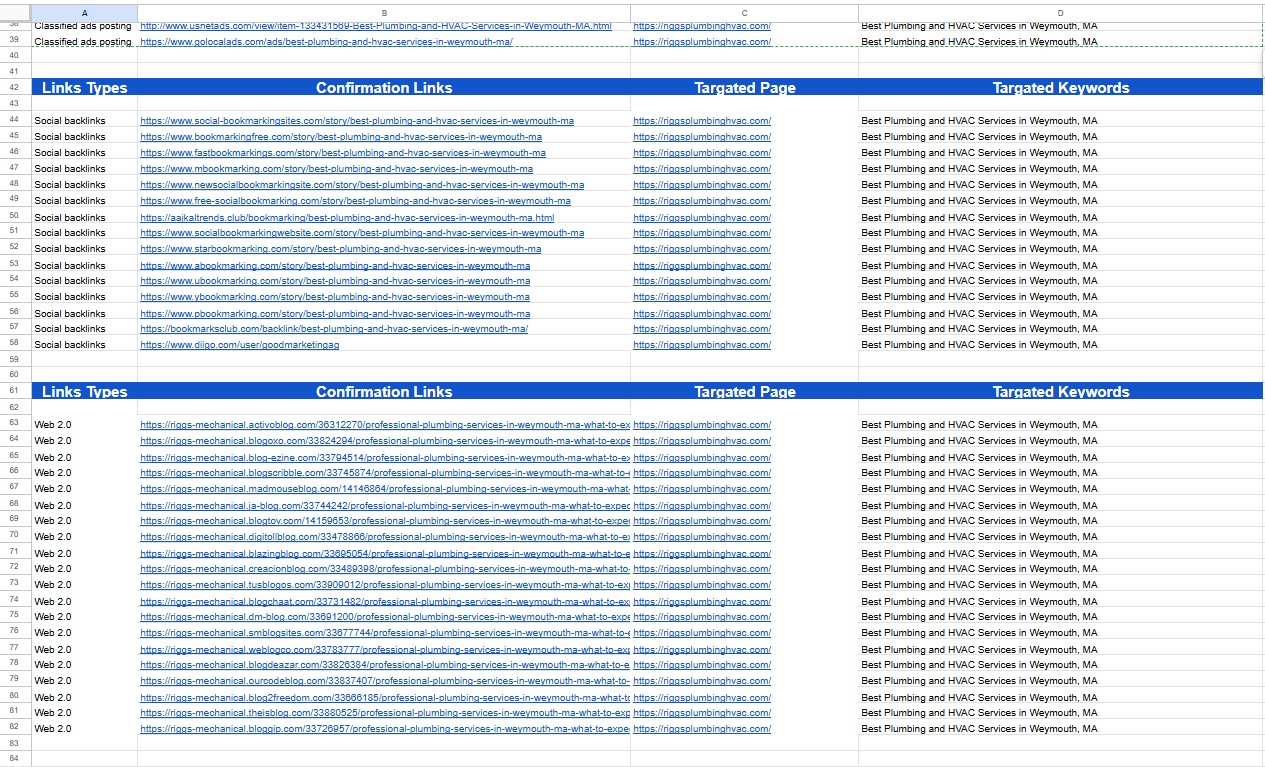This screenshot has height=767, width=1265.
Task: Open the abookmarking.com story link
Action: tap(335, 266)
